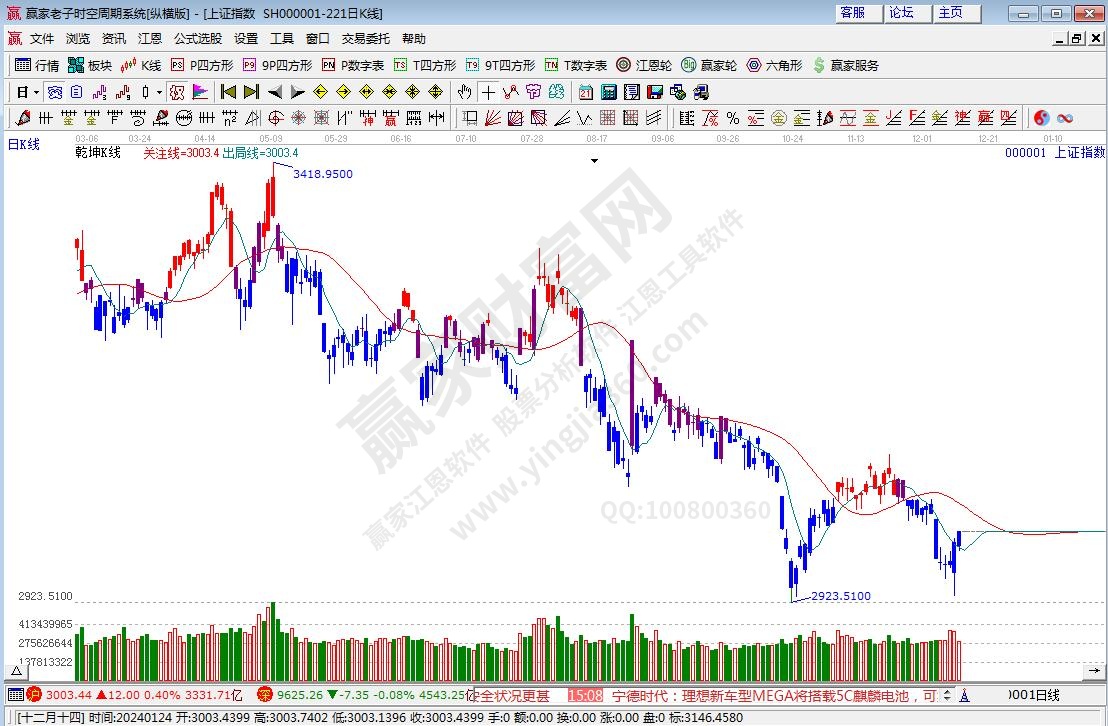Image resolution: width=1108 pixels, height=726 pixels.
Task: Click the 论坛 forum button
Action: pos(902,13)
